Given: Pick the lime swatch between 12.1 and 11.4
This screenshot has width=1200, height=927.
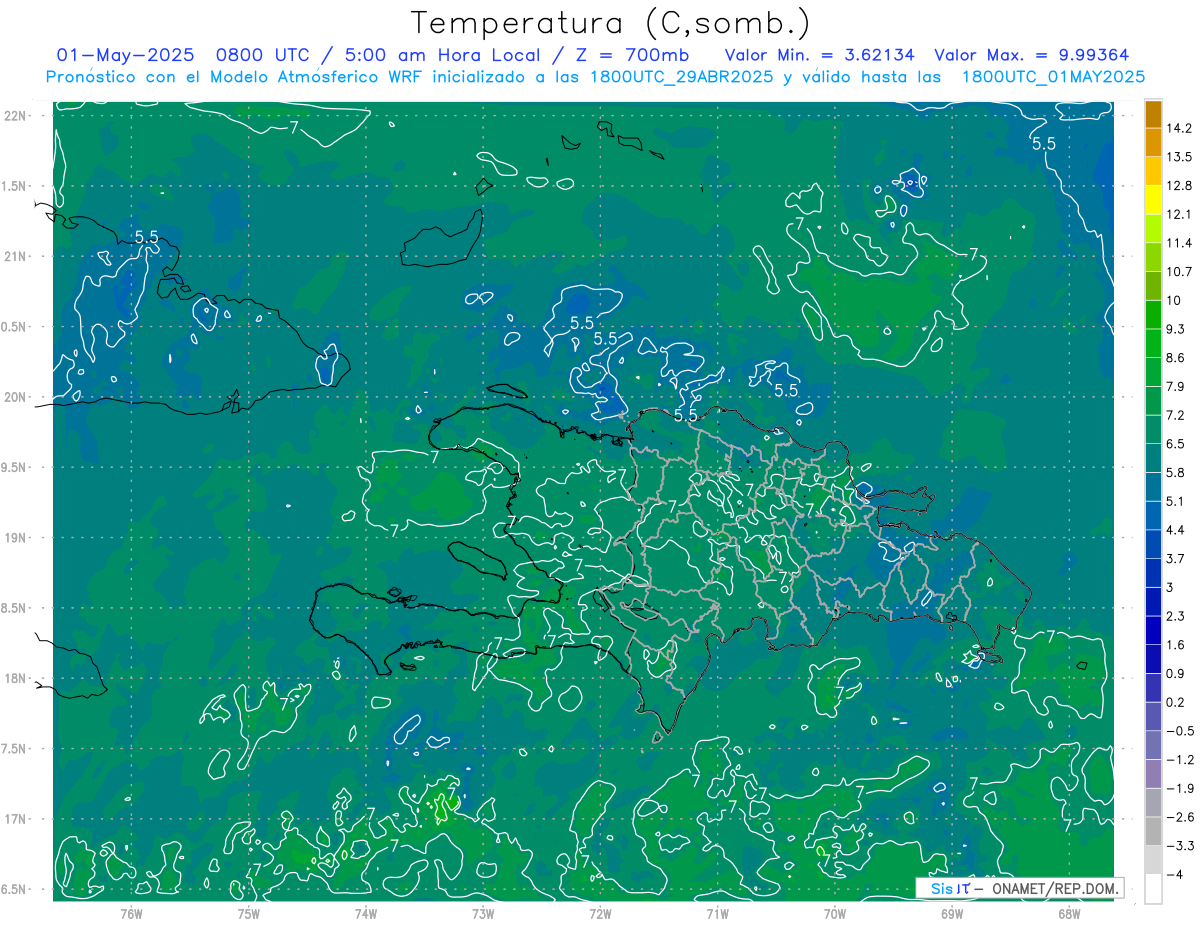Looking at the screenshot, I should [x=1153, y=229].
